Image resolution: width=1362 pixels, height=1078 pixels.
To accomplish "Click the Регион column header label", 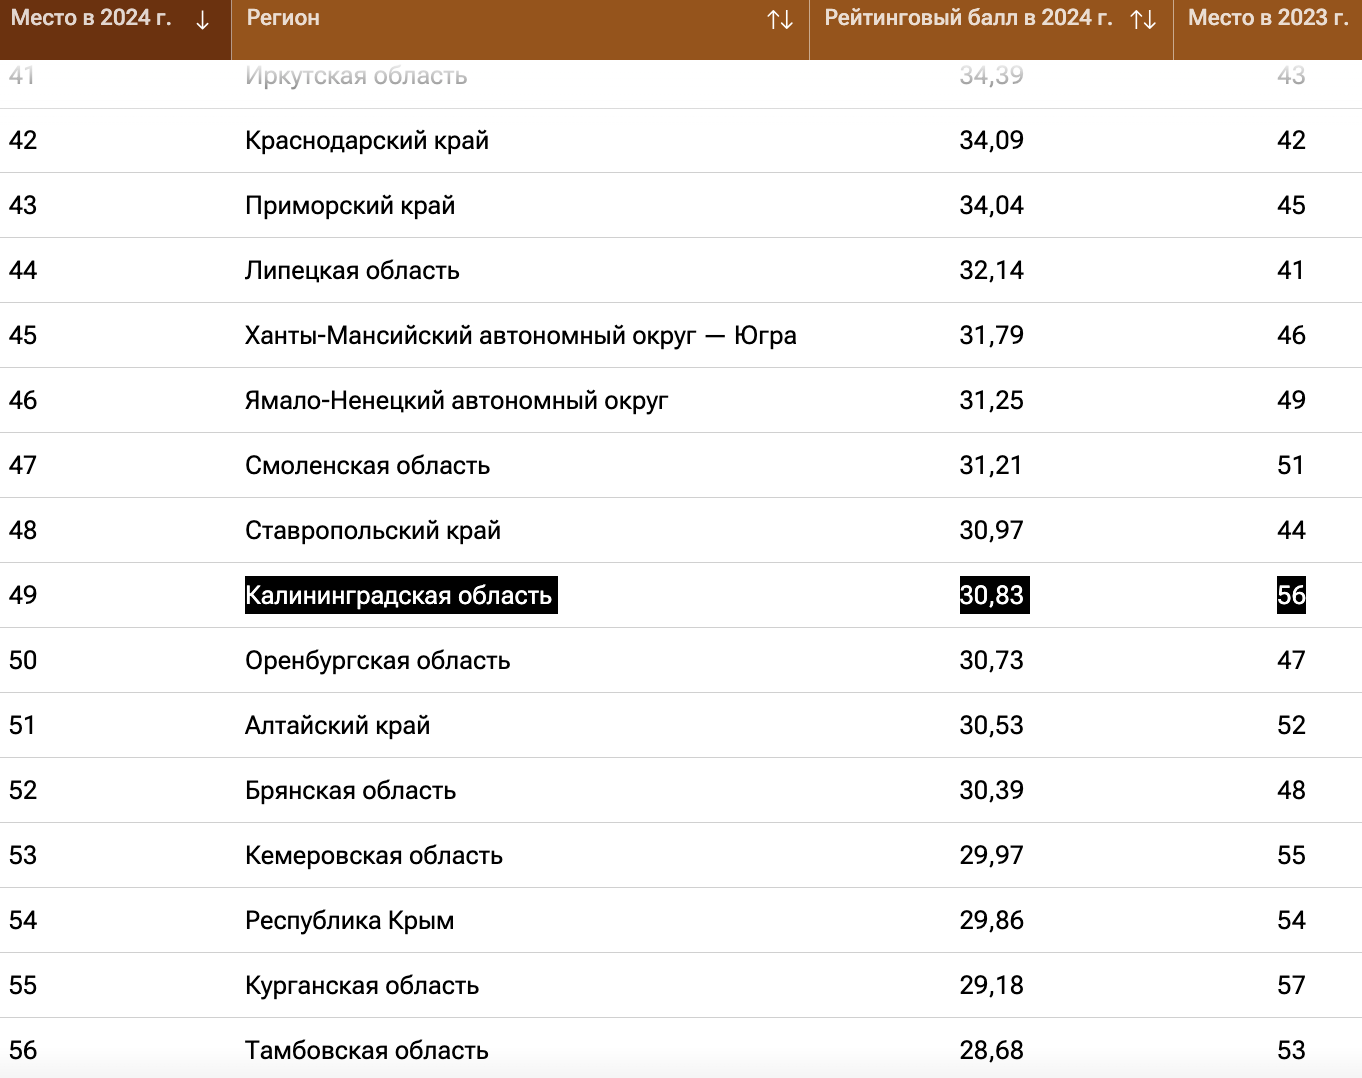I will 283,18.
